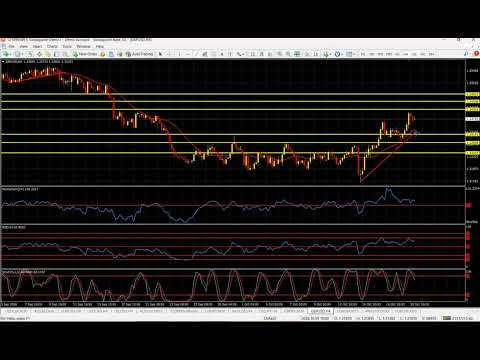
Task: Open the File menu
Action: coord(11,46)
